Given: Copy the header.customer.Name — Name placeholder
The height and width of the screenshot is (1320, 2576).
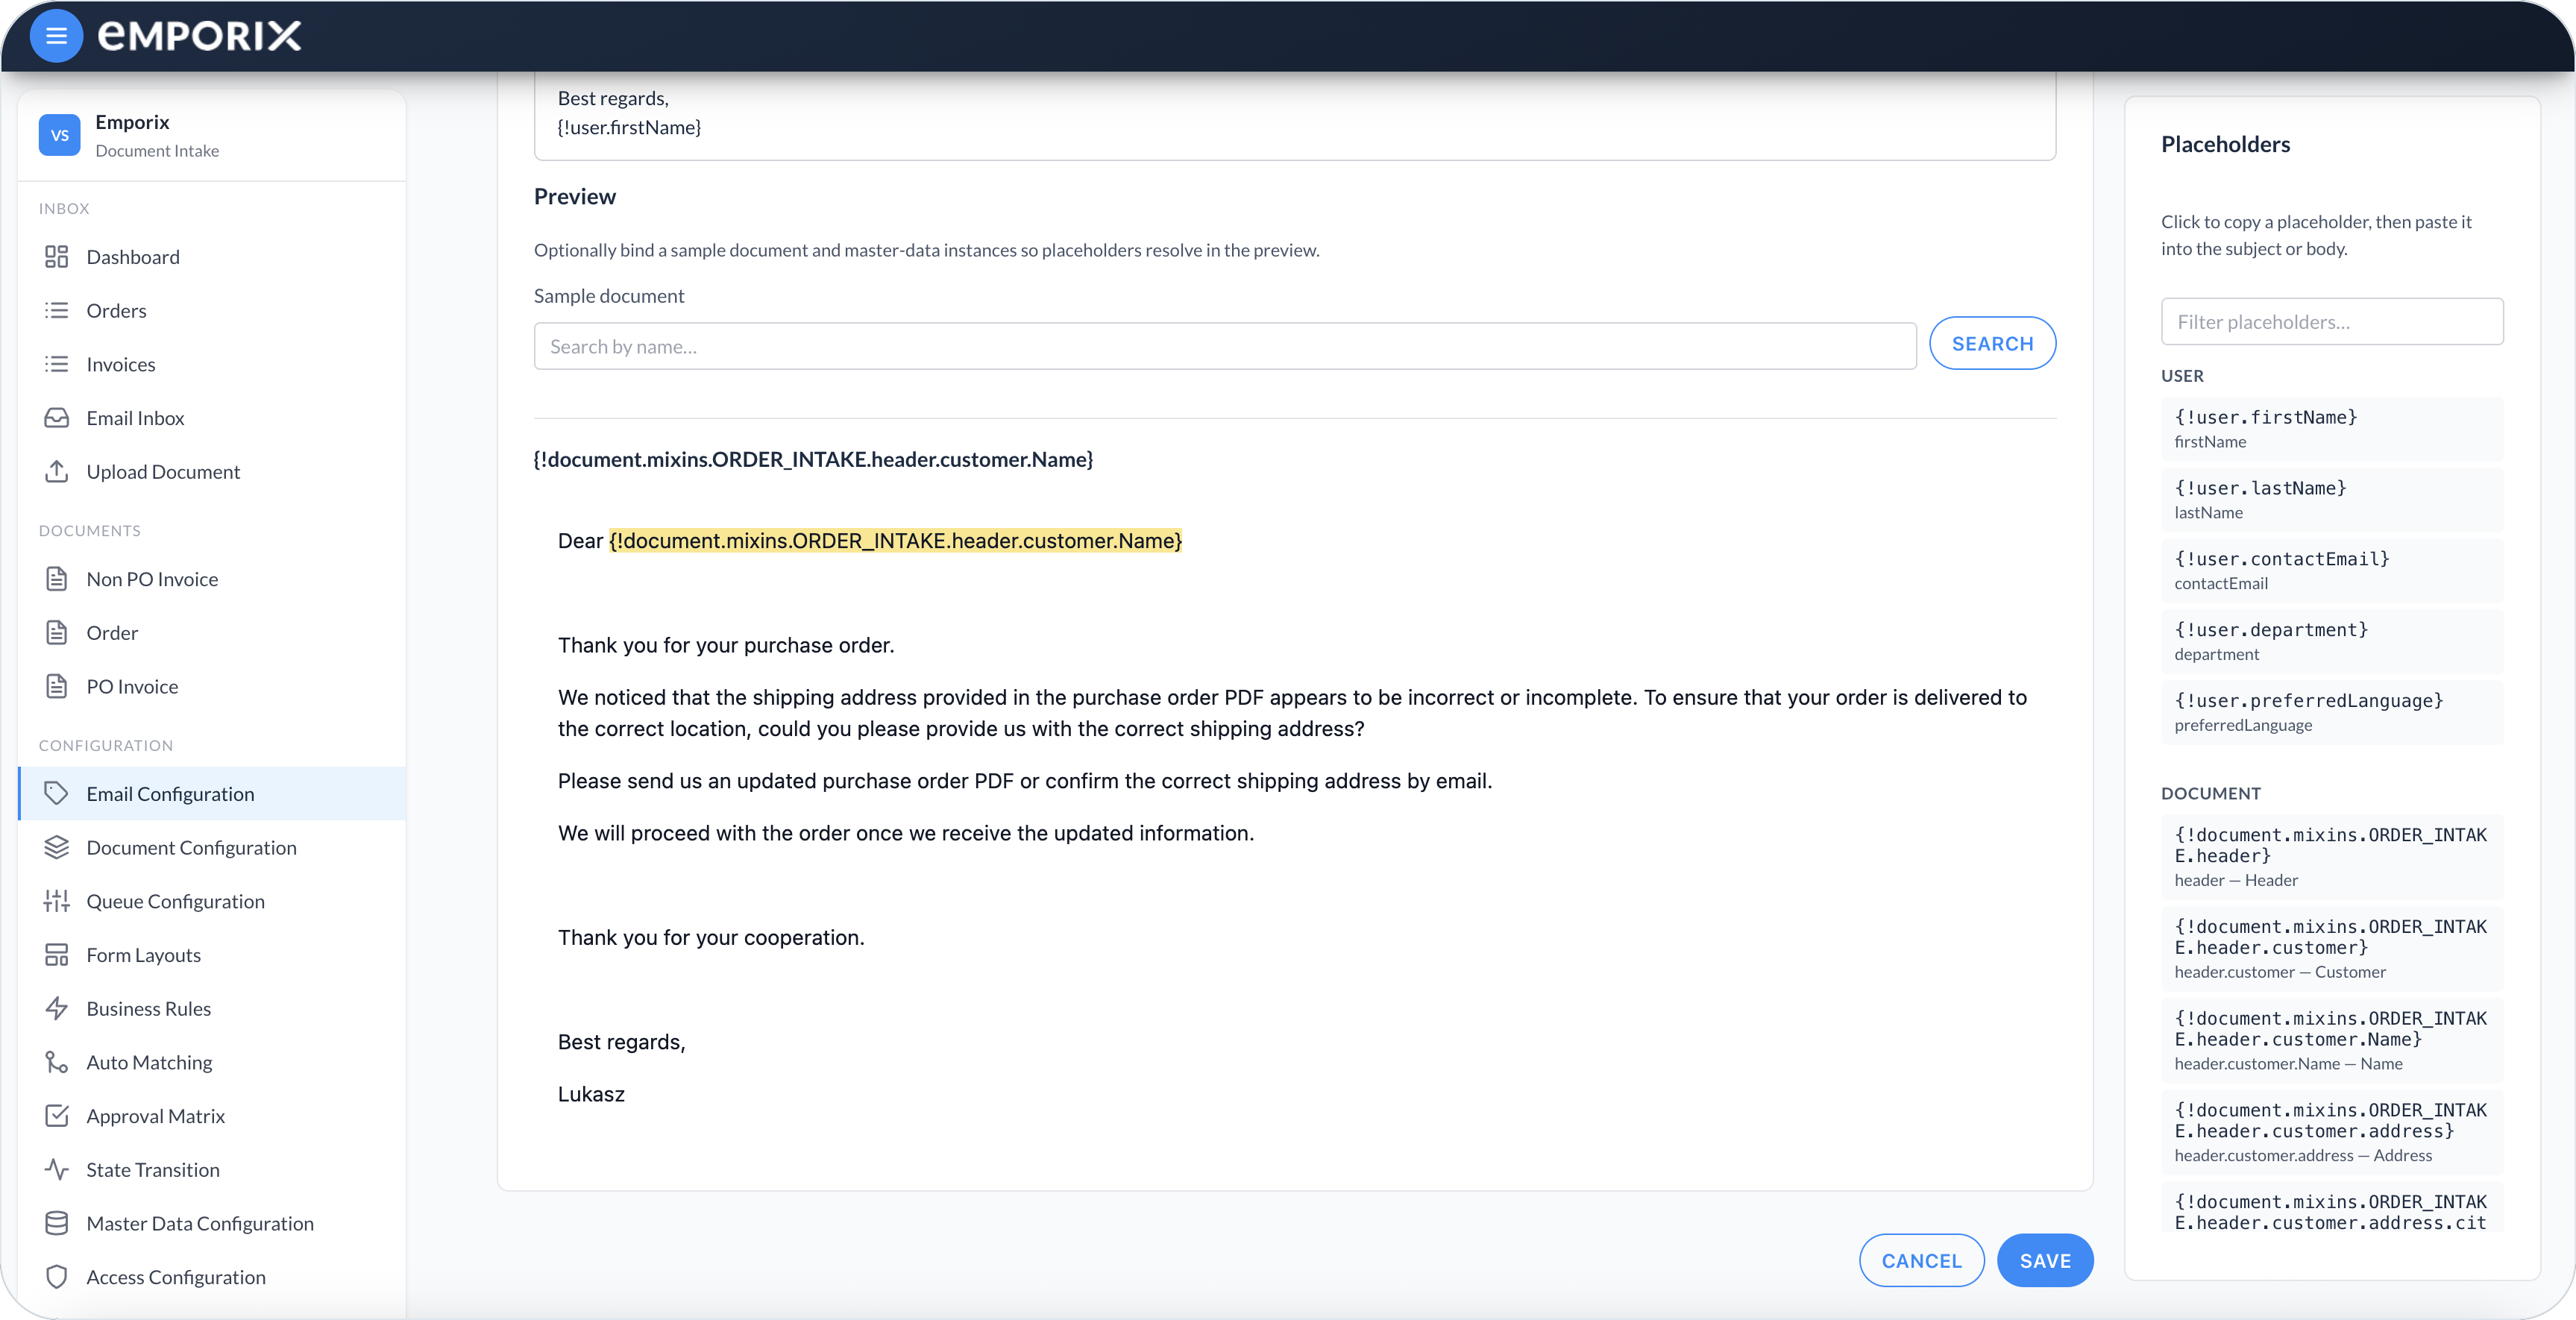Looking at the screenshot, I should 2332,1041.
